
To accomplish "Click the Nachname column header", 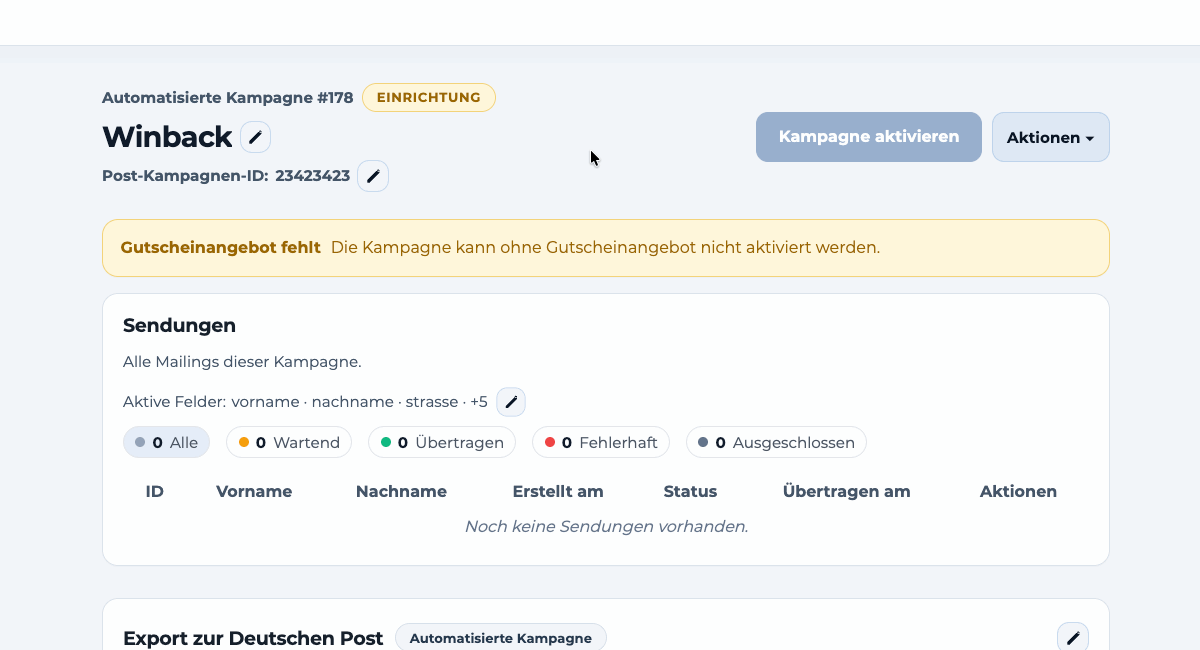I will (401, 491).
